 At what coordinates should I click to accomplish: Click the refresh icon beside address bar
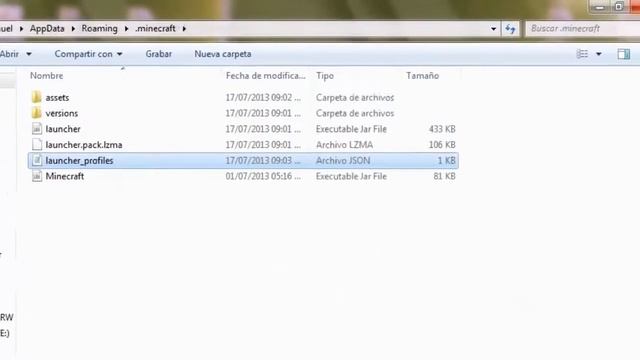click(510, 29)
